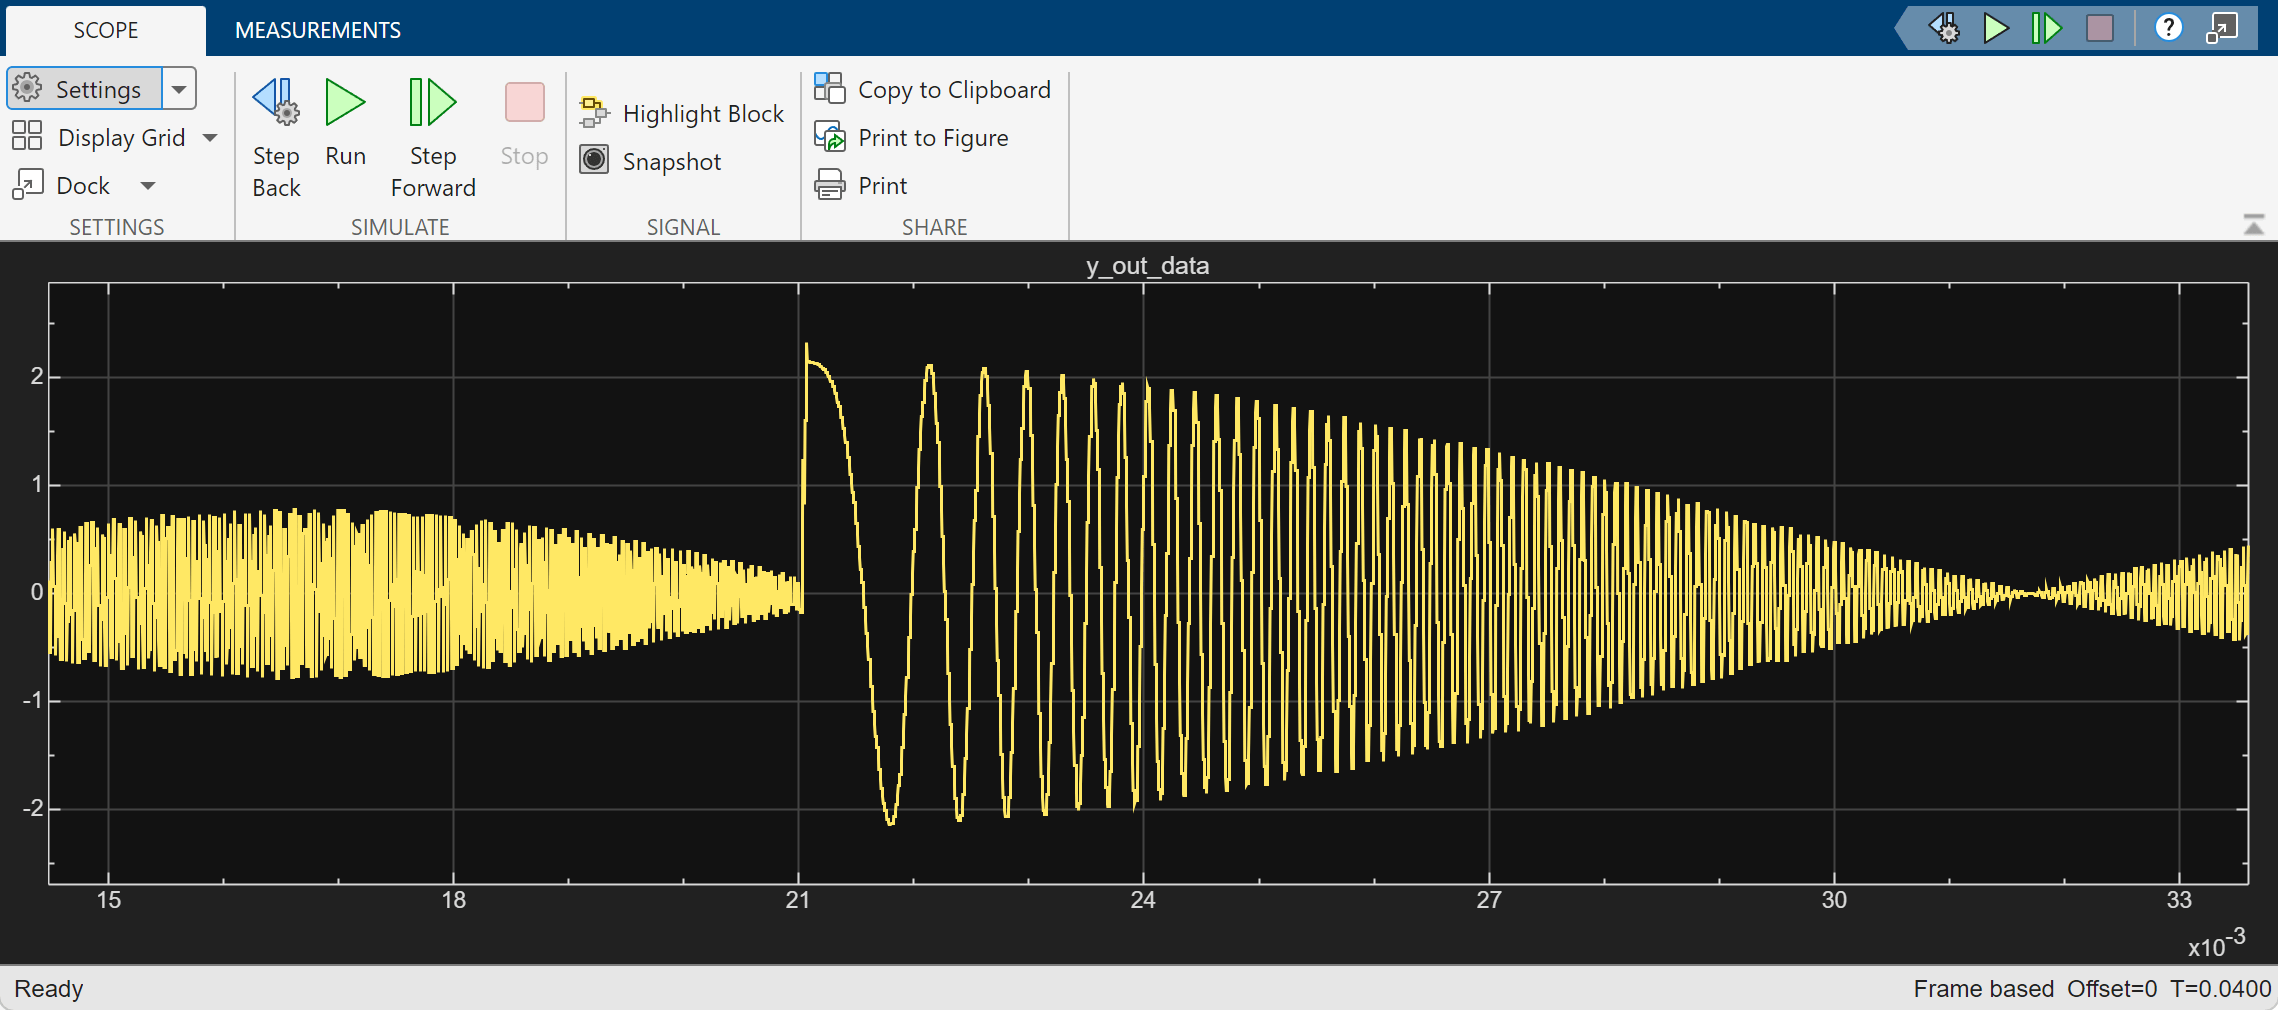Click quick-access Step Forward in title bar
The height and width of the screenshot is (1010, 2278).
(2046, 28)
